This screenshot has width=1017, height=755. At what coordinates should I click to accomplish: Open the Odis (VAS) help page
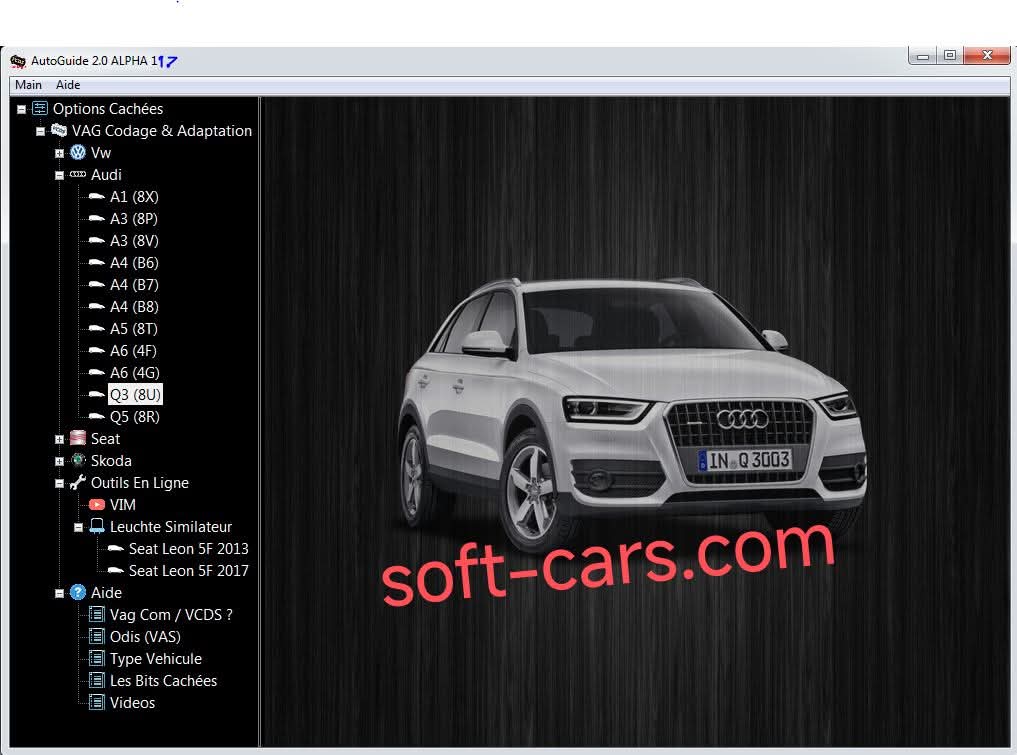[145, 637]
